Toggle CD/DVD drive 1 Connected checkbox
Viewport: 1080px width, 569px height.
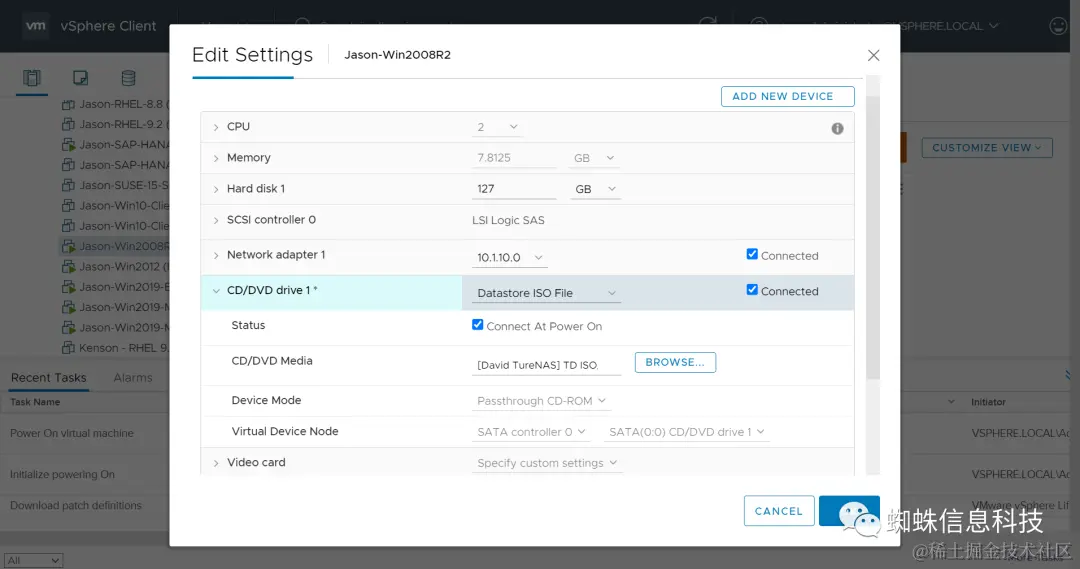(x=752, y=290)
